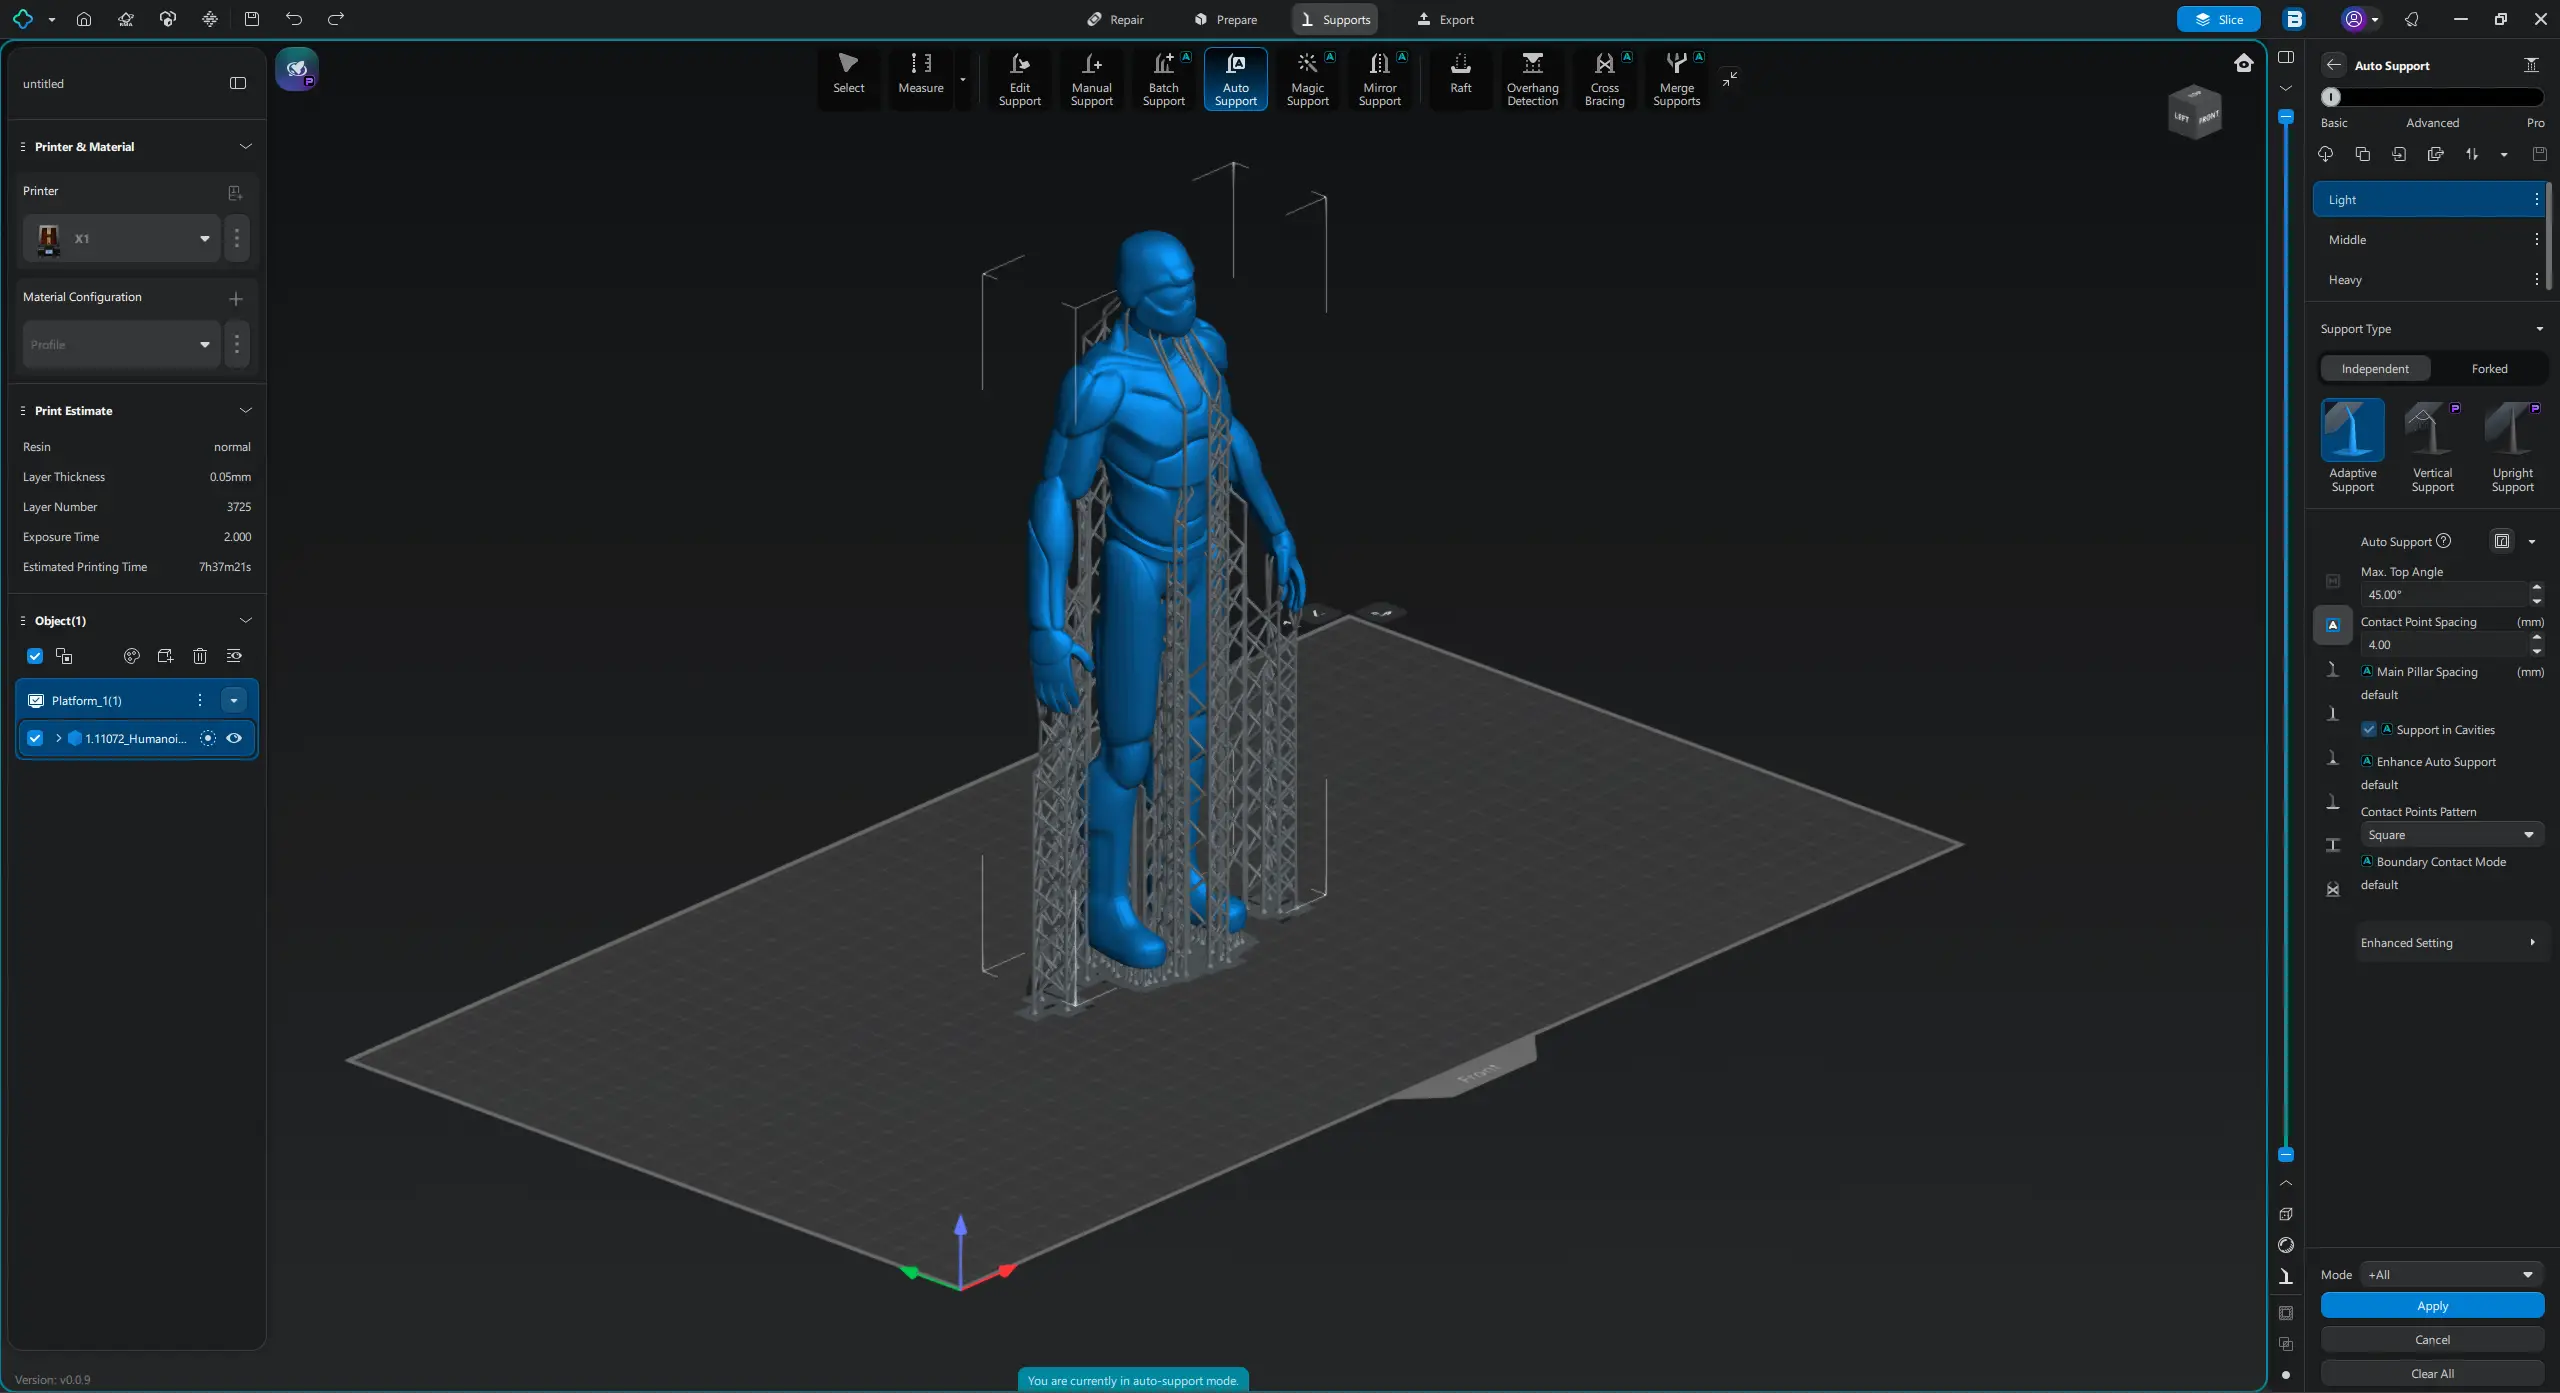Open Contact Points Pattern Square dropdown
The height and width of the screenshot is (1393, 2560).
point(2451,835)
